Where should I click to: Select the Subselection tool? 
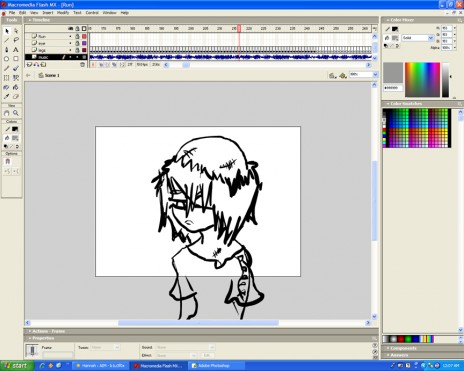click(x=16, y=31)
